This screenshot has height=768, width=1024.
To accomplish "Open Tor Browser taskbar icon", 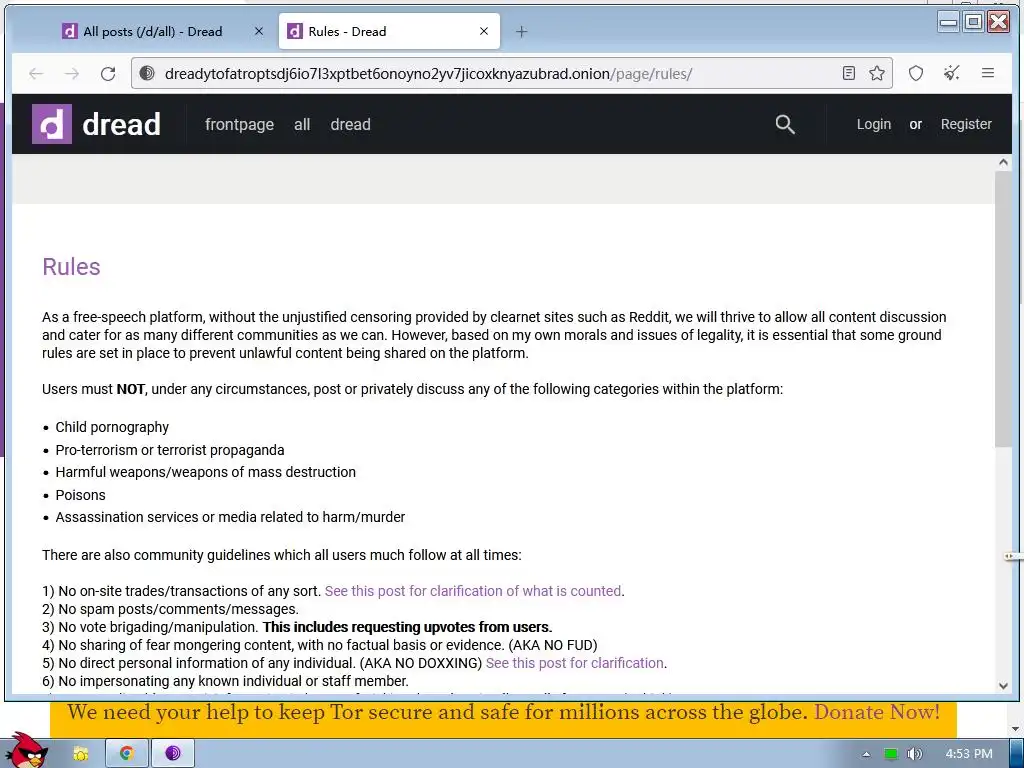I will 172,753.
